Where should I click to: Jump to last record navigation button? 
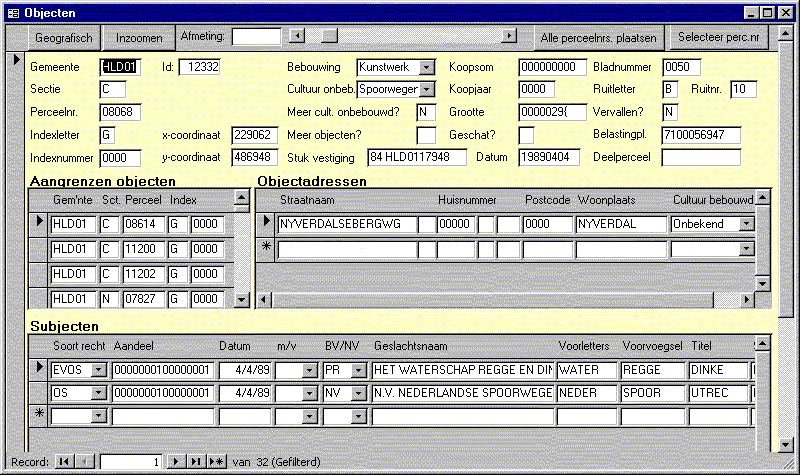click(x=196, y=462)
